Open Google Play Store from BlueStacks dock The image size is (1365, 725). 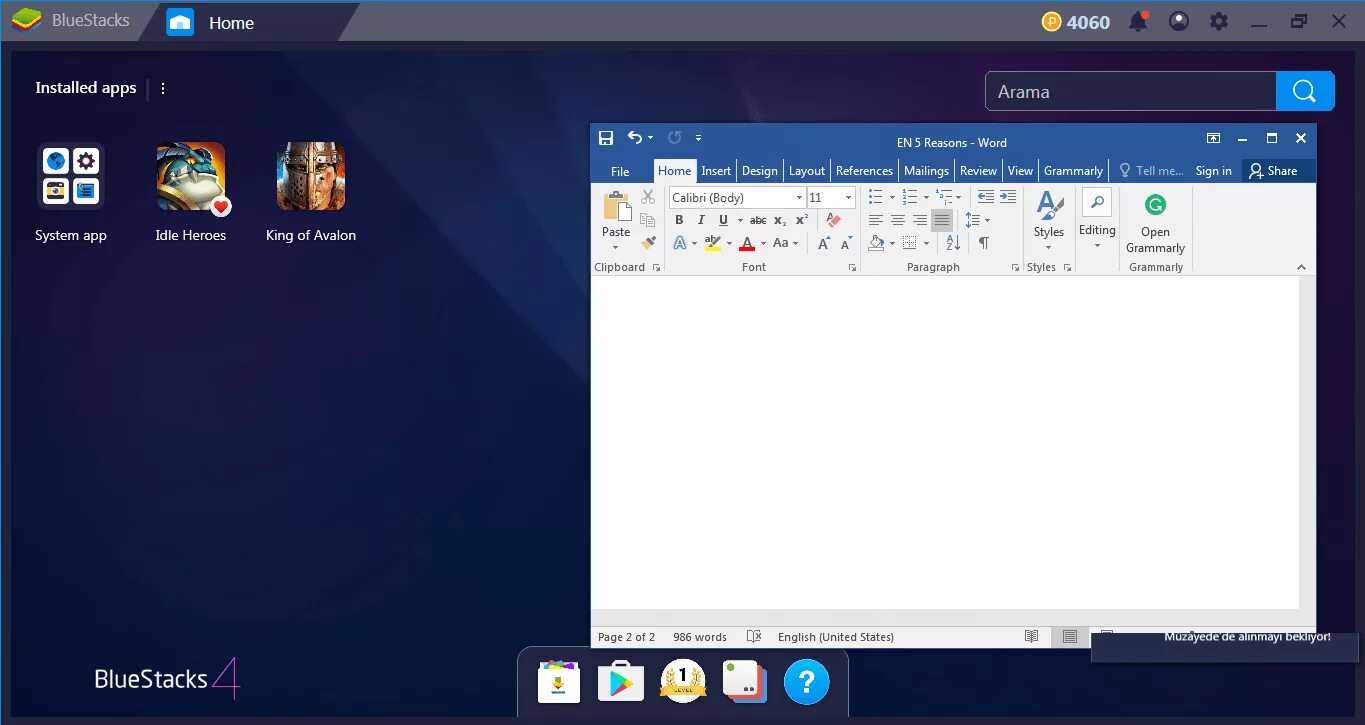click(x=621, y=683)
